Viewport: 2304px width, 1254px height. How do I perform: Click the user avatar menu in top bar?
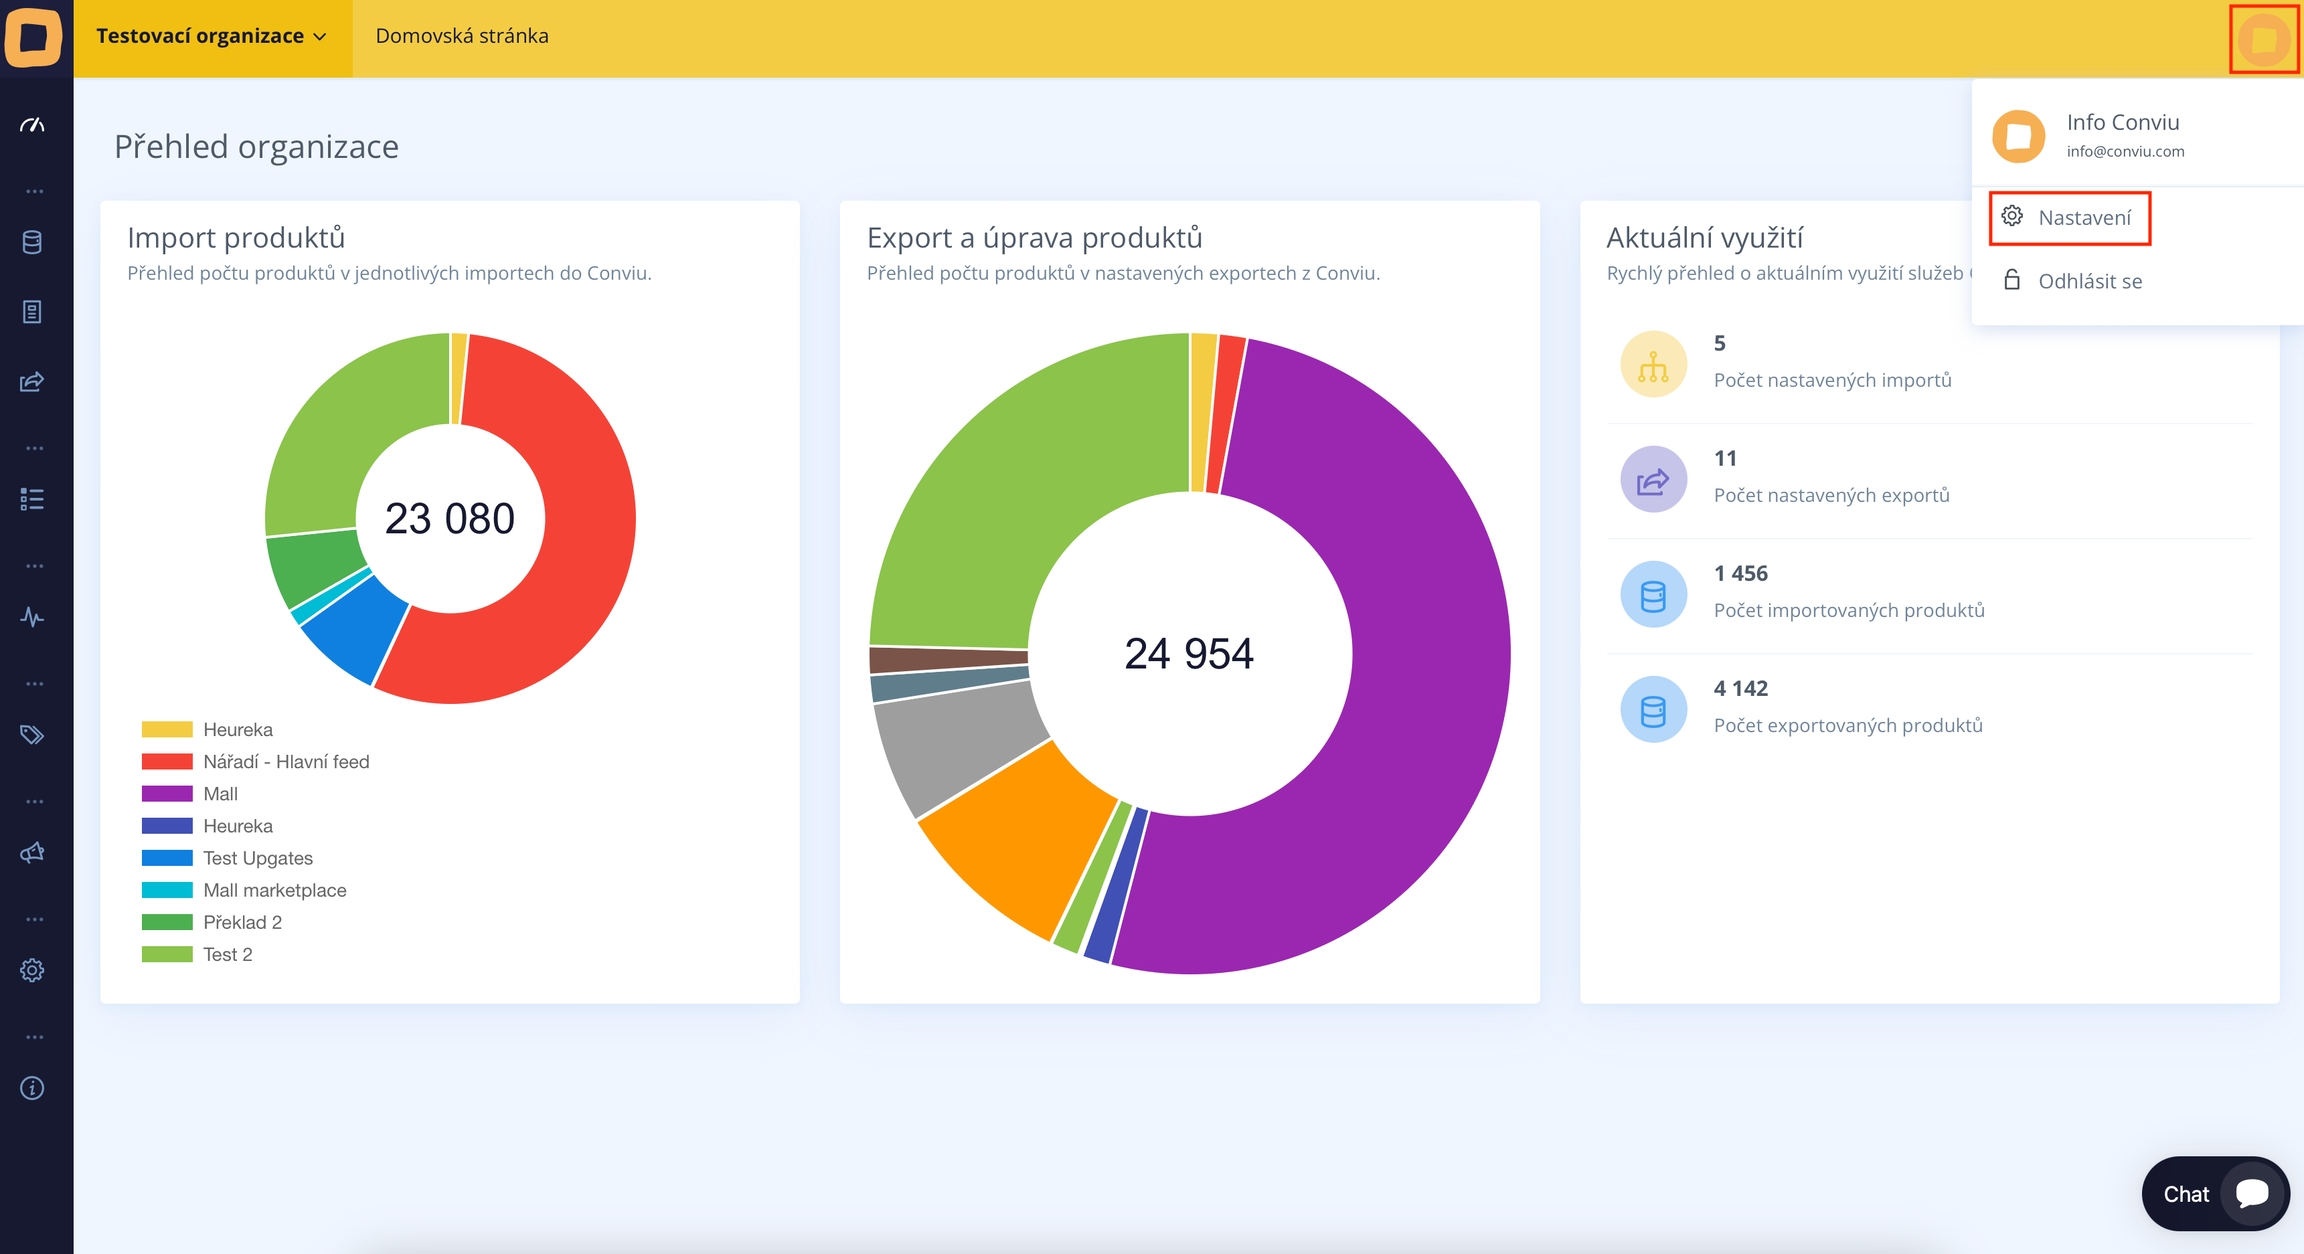click(x=2264, y=39)
